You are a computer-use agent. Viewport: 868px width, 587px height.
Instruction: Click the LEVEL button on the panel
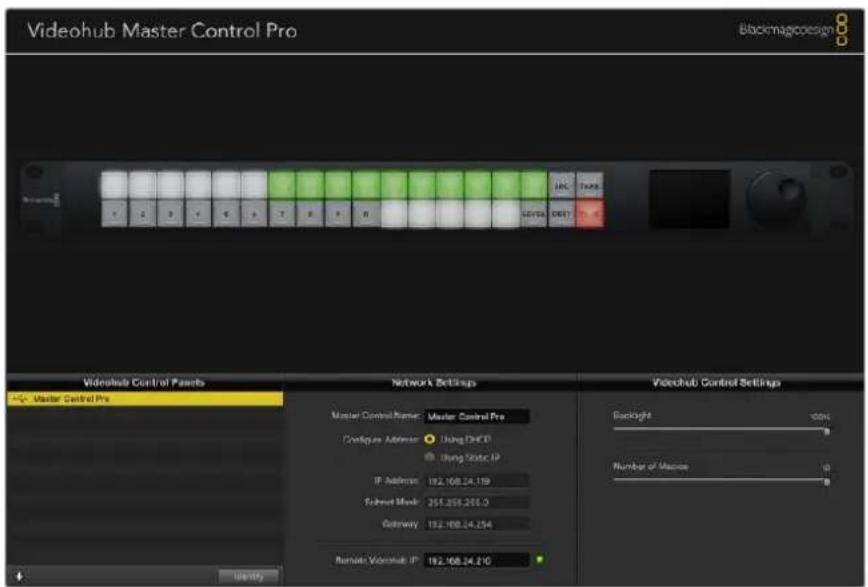coord(533,214)
